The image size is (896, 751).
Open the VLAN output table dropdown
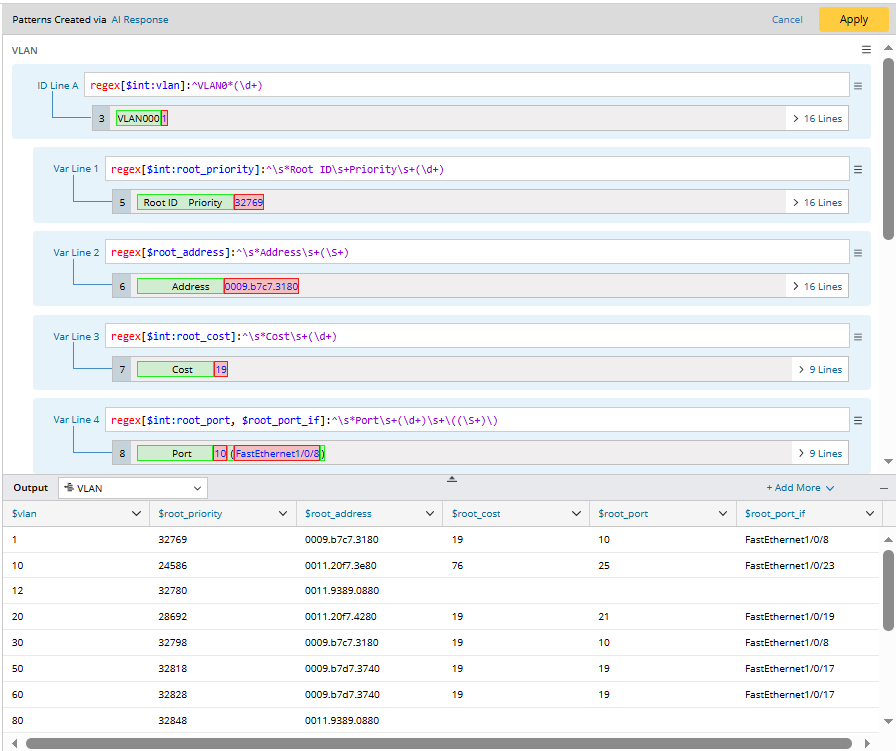coord(133,488)
